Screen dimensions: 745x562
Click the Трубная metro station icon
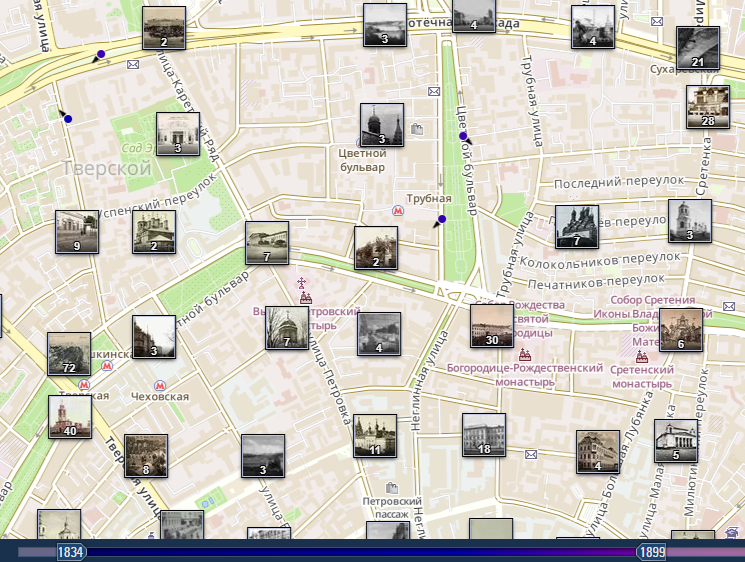[398, 210]
